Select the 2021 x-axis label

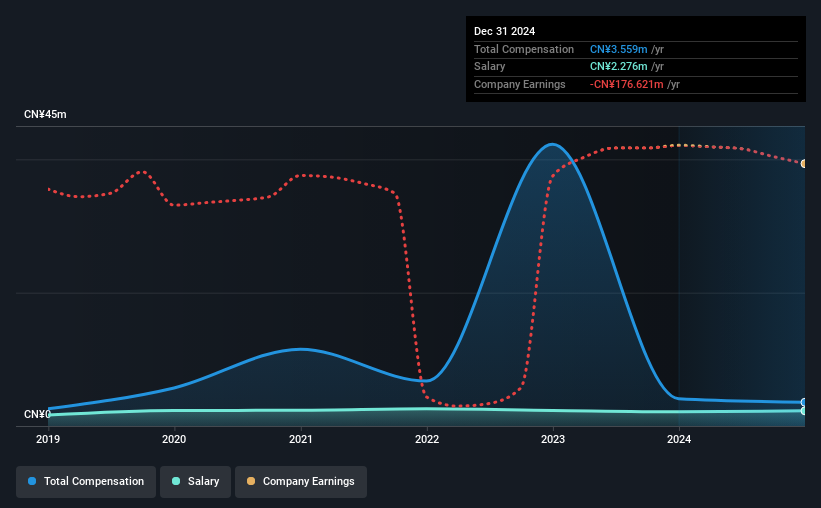[x=301, y=439]
